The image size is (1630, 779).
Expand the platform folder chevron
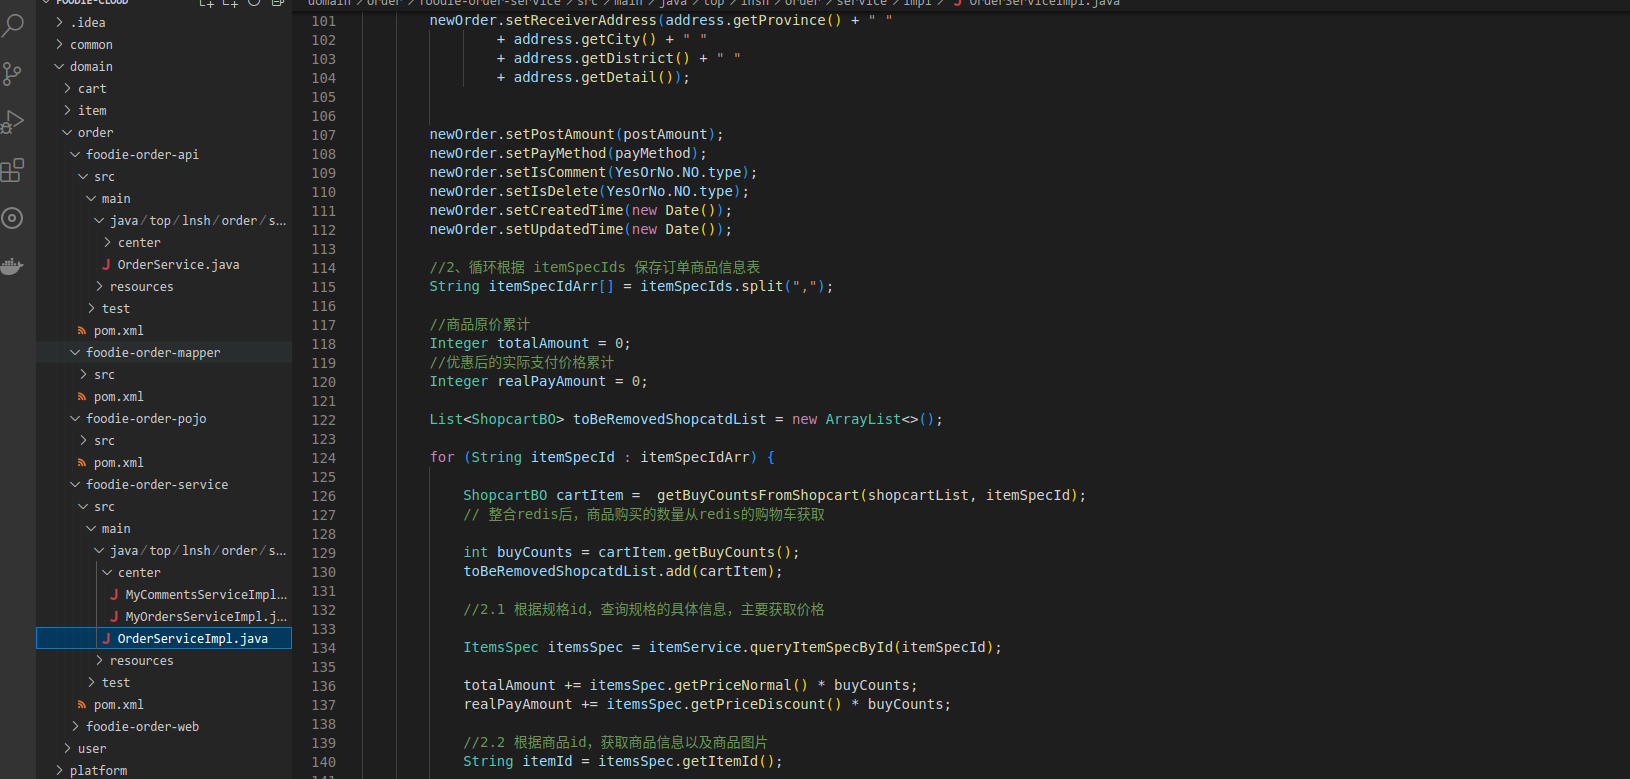click(59, 770)
